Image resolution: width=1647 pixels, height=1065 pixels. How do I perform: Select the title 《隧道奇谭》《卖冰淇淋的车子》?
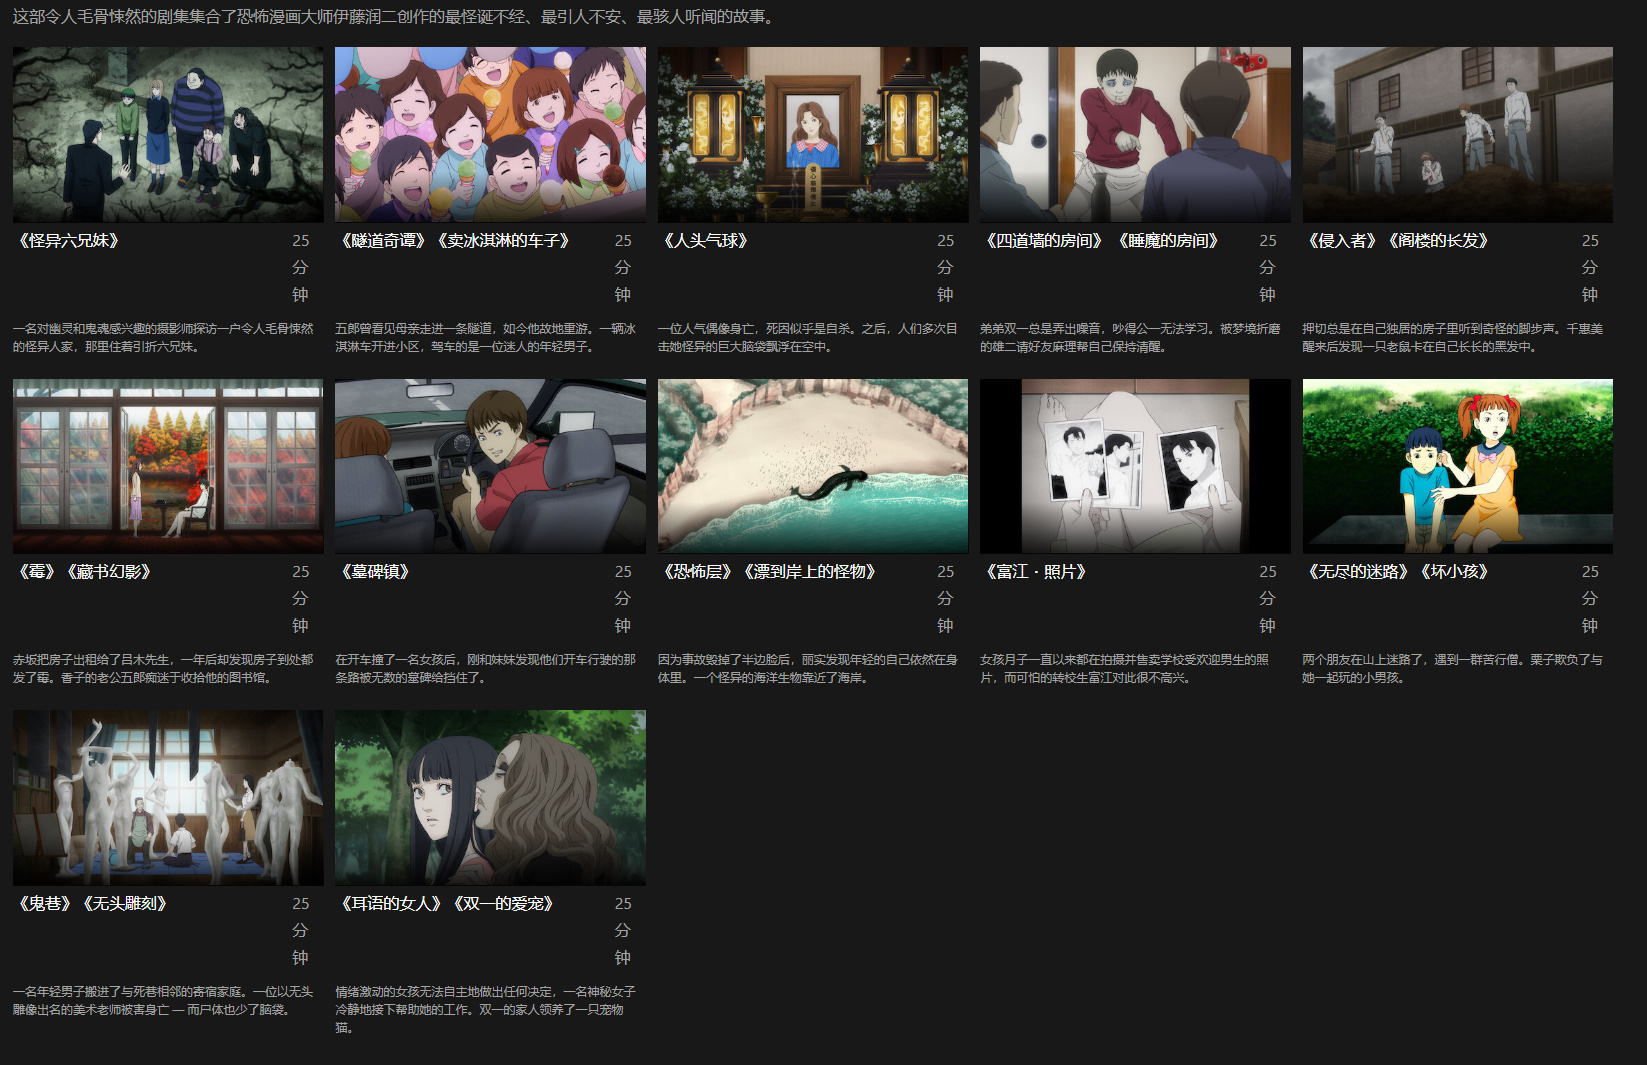(x=455, y=241)
